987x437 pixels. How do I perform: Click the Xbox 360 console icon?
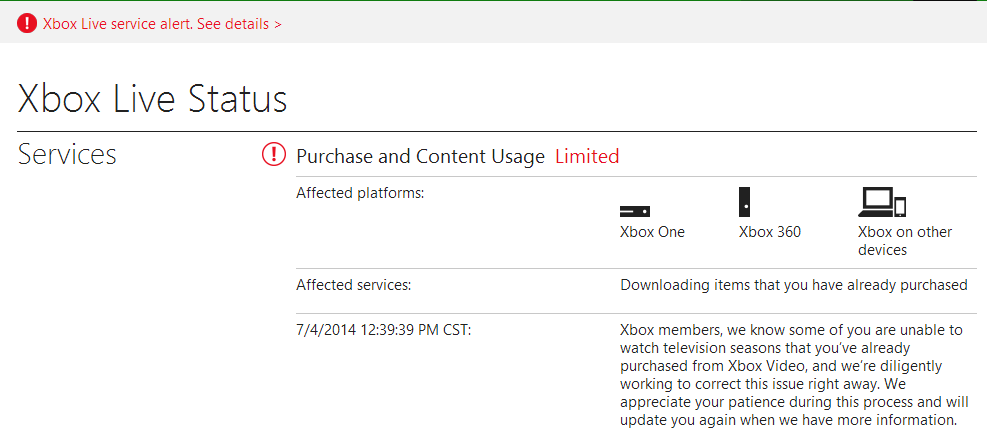point(744,202)
